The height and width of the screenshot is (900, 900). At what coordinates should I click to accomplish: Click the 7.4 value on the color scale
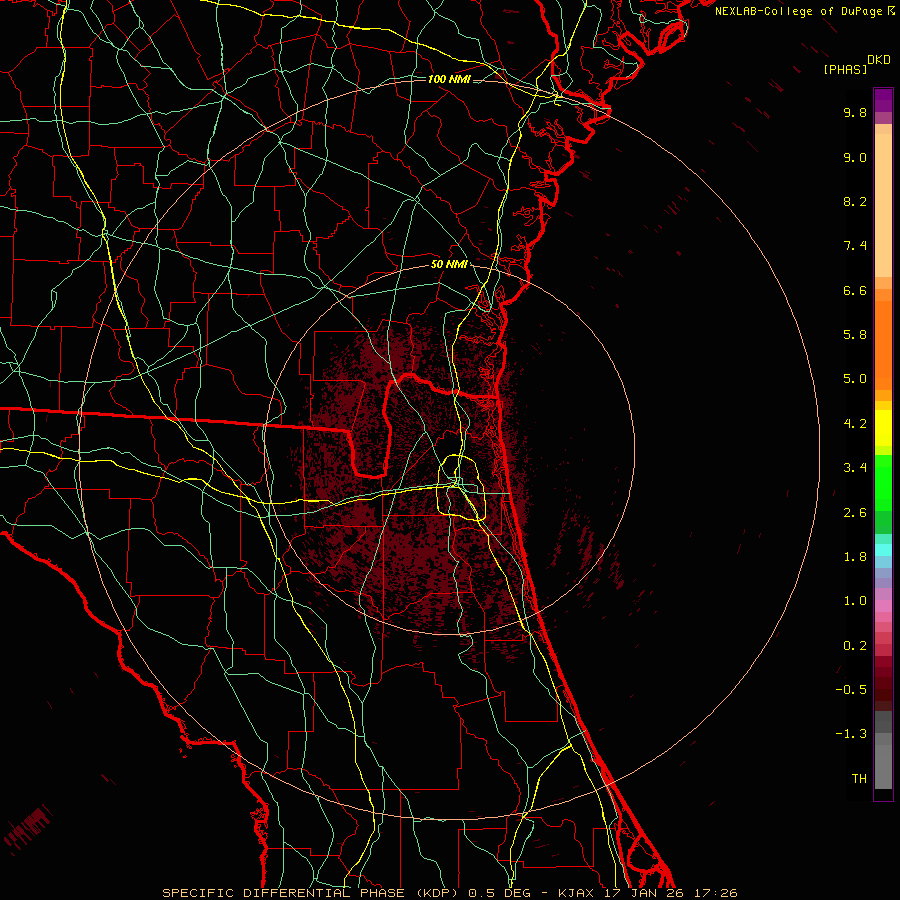pos(855,246)
